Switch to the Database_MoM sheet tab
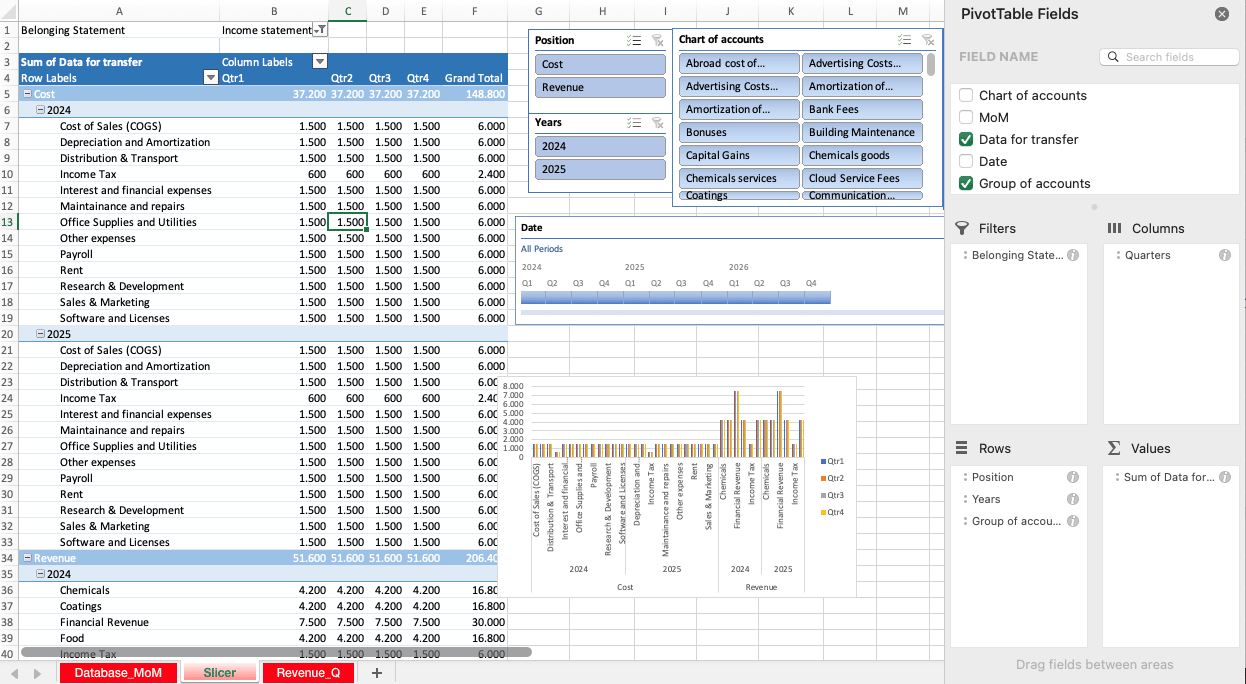This screenshot has width=1246, height=684. pyautogui.click(x=118, y=673)
